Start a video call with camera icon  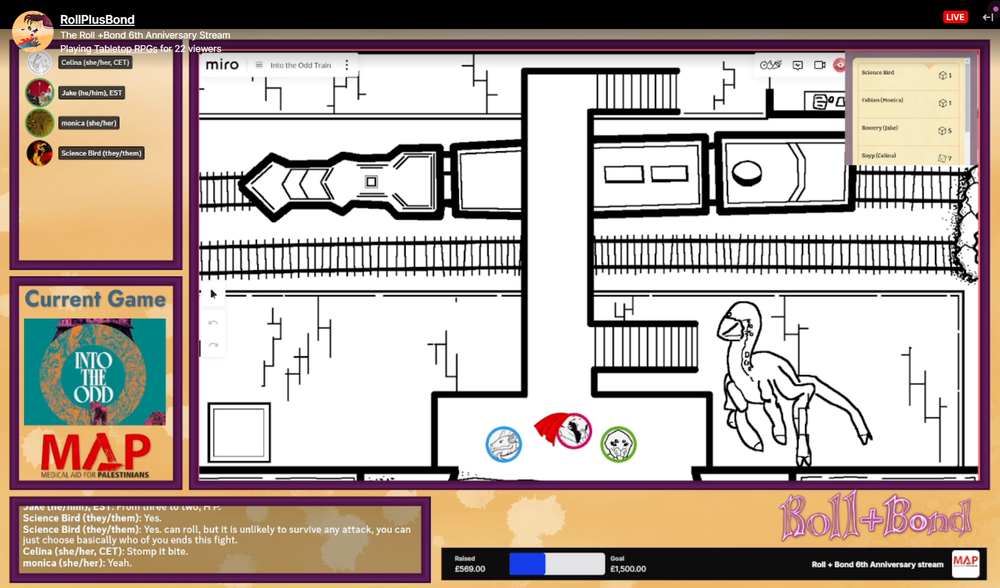(820, 65)
